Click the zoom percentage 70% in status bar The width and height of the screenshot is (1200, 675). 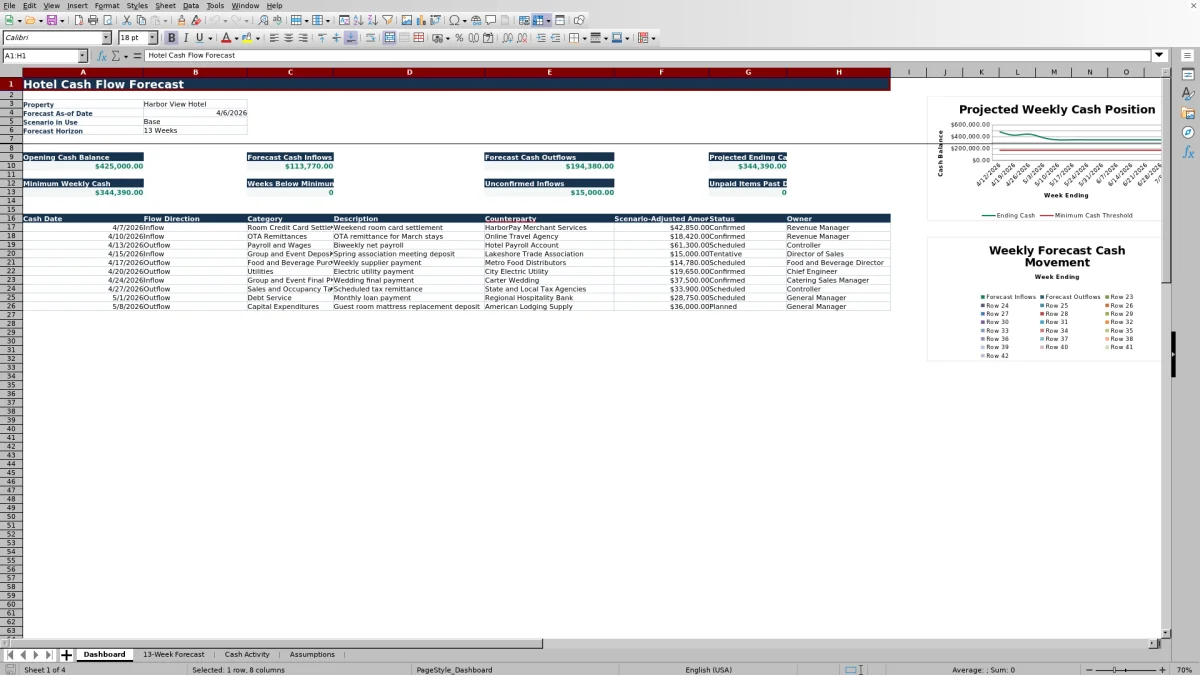pyautogui.click(x=1183, y=670)
